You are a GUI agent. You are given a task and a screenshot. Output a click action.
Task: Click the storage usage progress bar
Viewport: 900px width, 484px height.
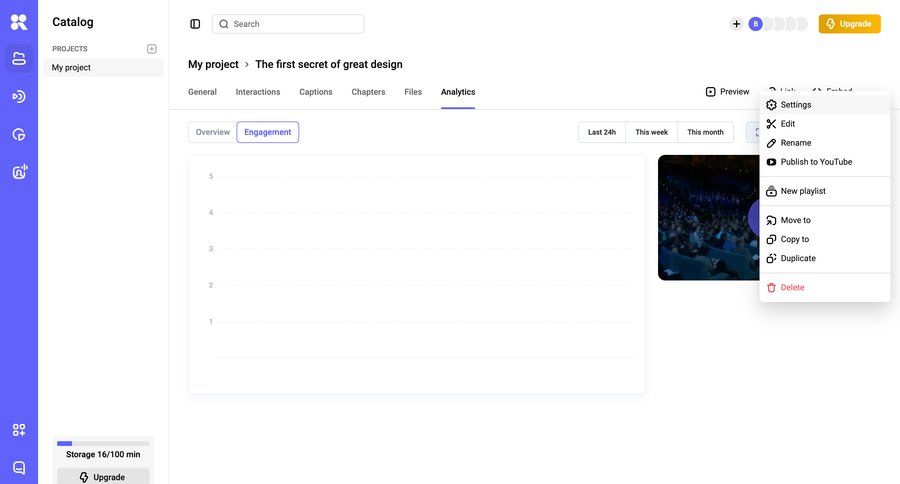103,443
